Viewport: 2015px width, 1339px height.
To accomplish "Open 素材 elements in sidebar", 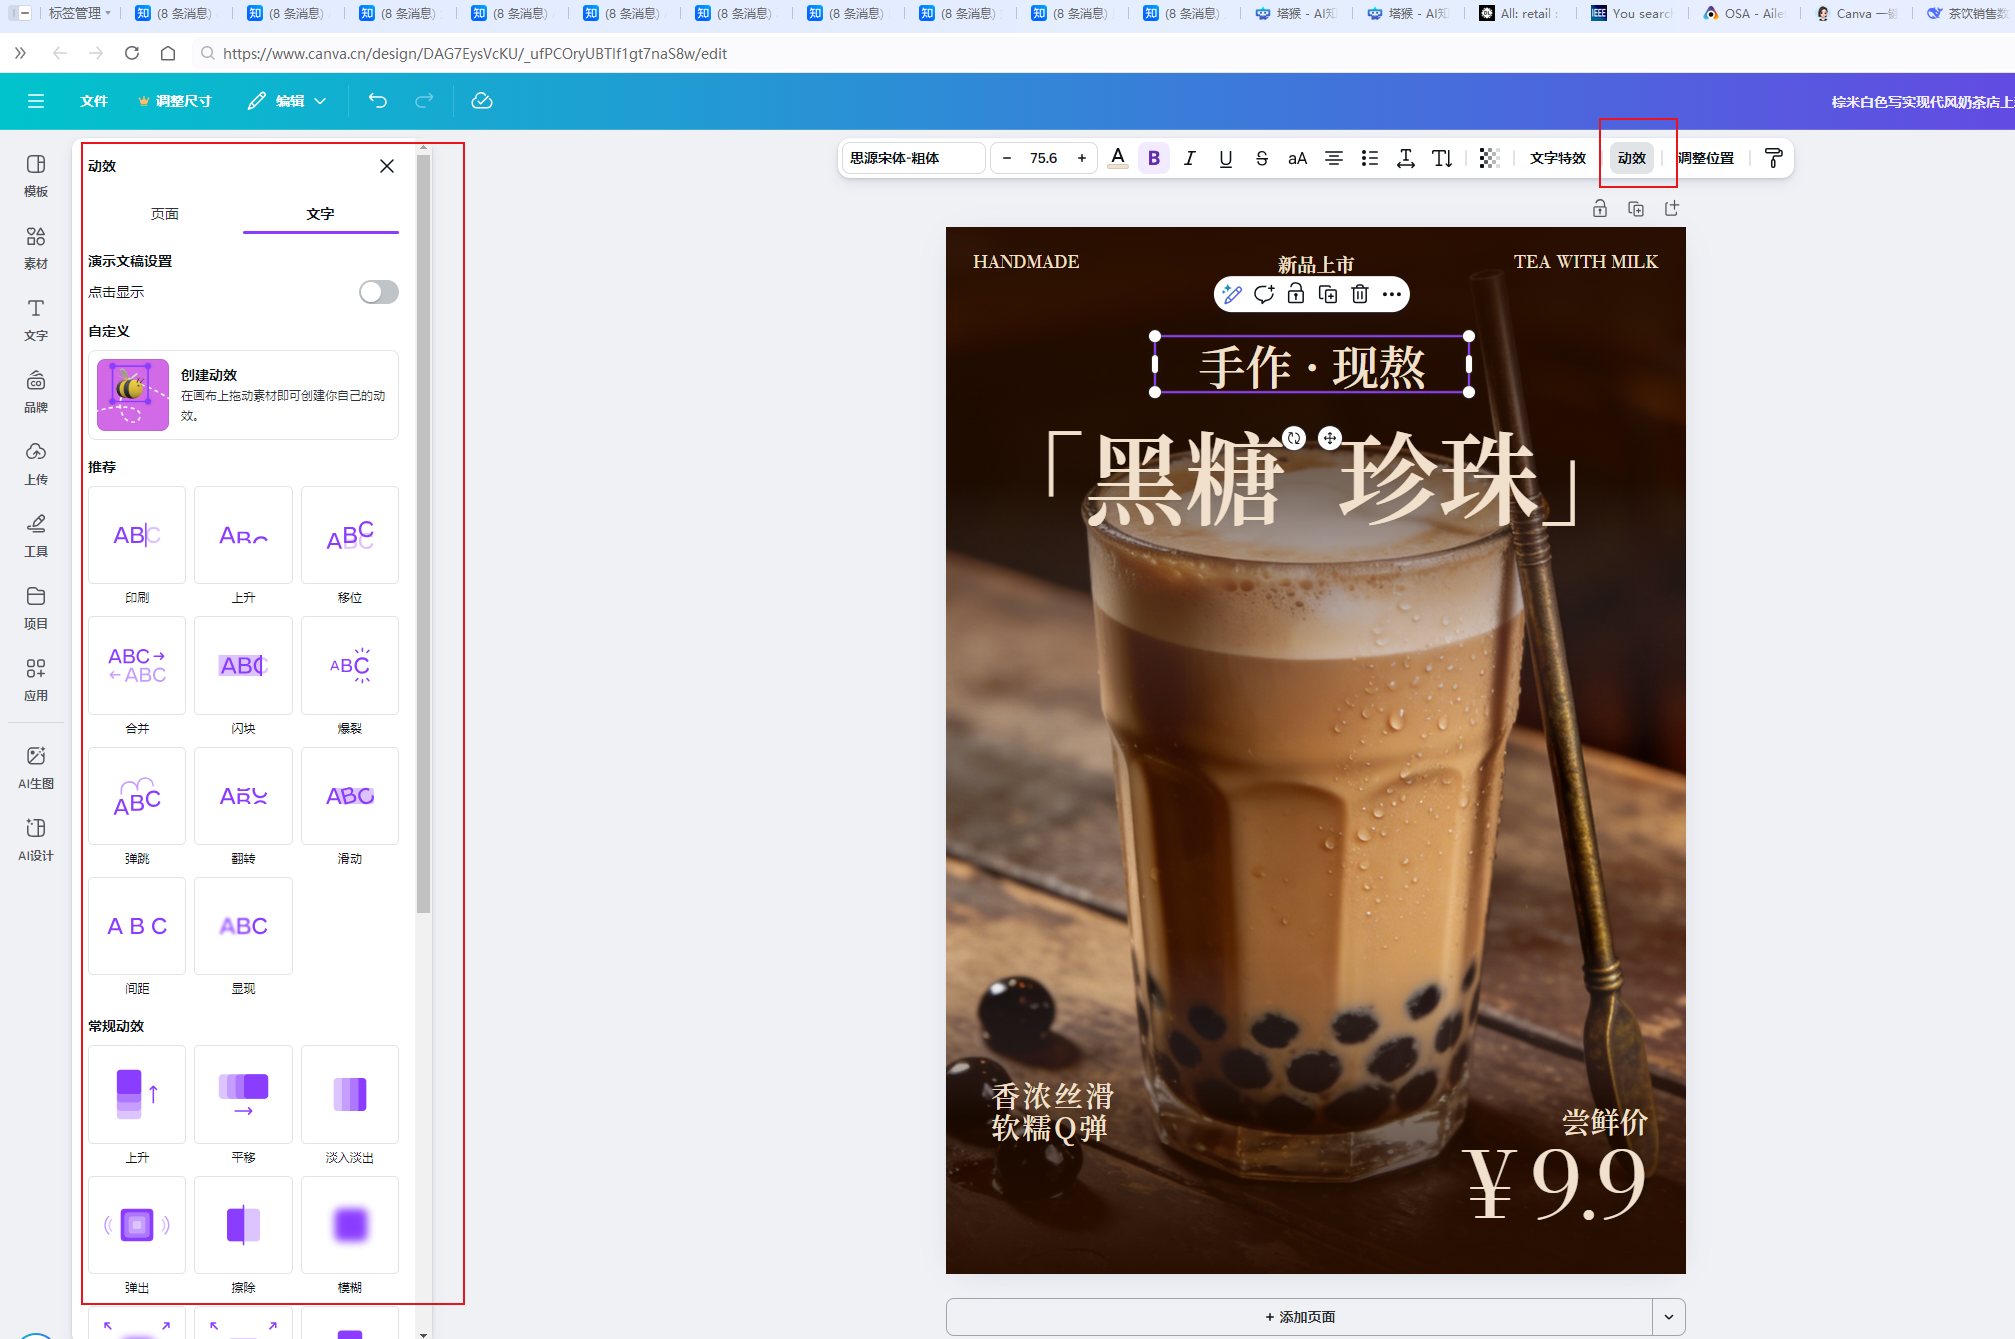I will (x=36, y=247).
